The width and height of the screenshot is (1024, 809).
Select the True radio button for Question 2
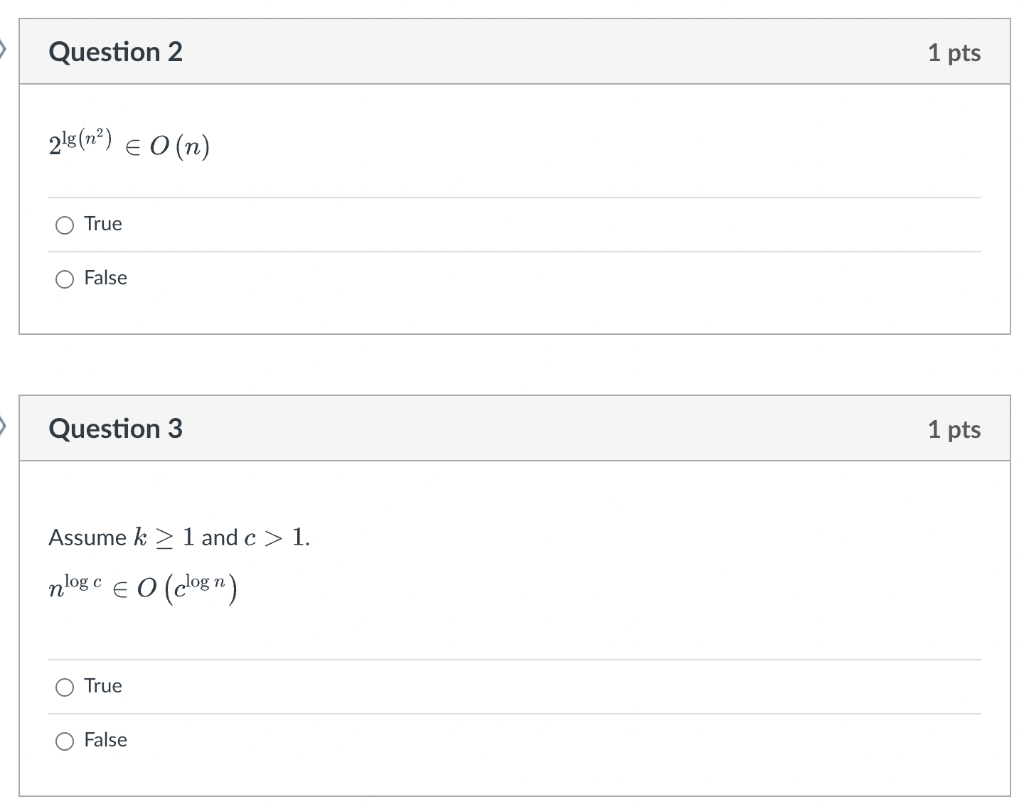pyautogui.click(x=63, y=224)
